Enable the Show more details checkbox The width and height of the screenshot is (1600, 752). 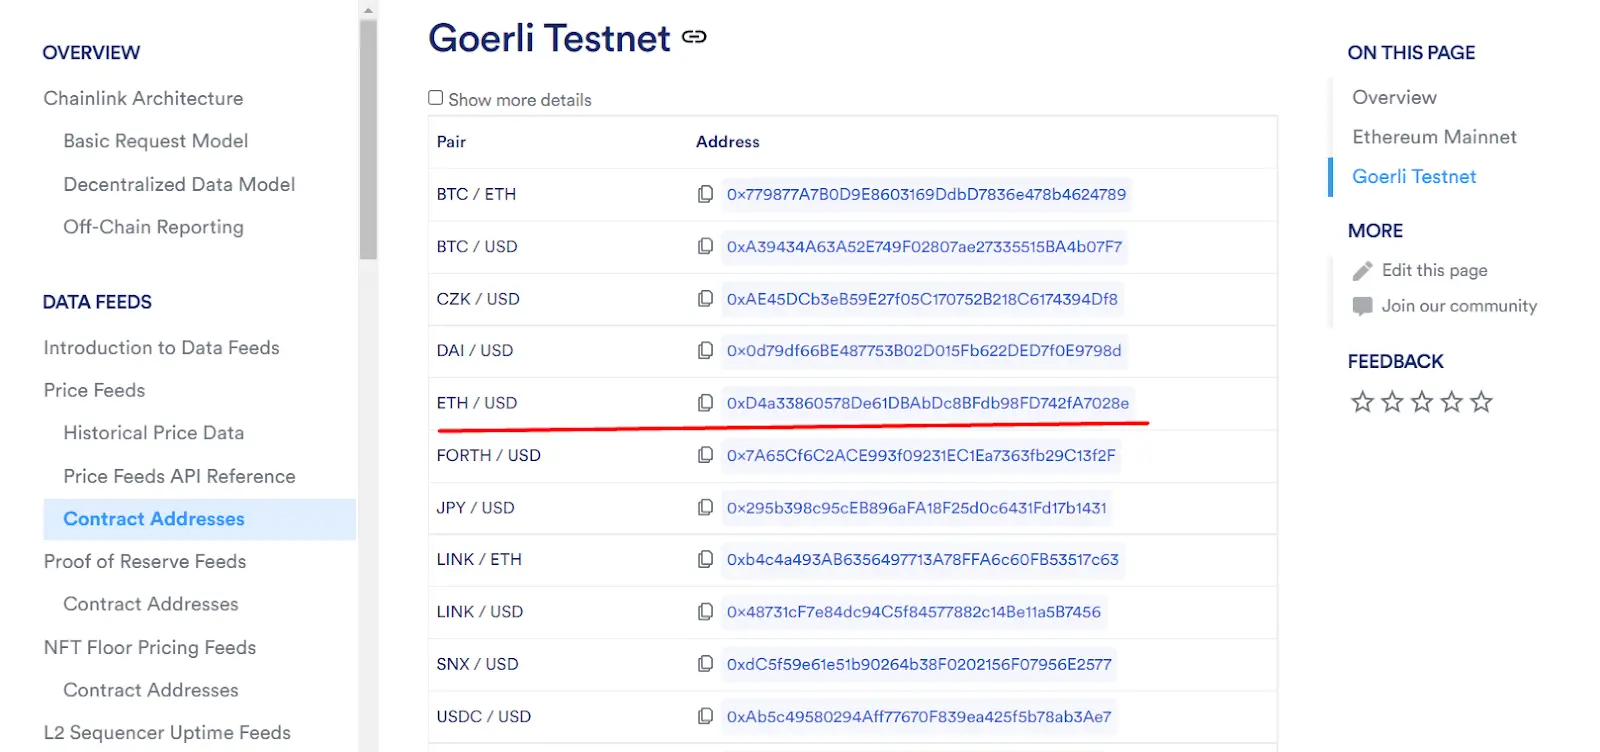click(x=436, y=98)
